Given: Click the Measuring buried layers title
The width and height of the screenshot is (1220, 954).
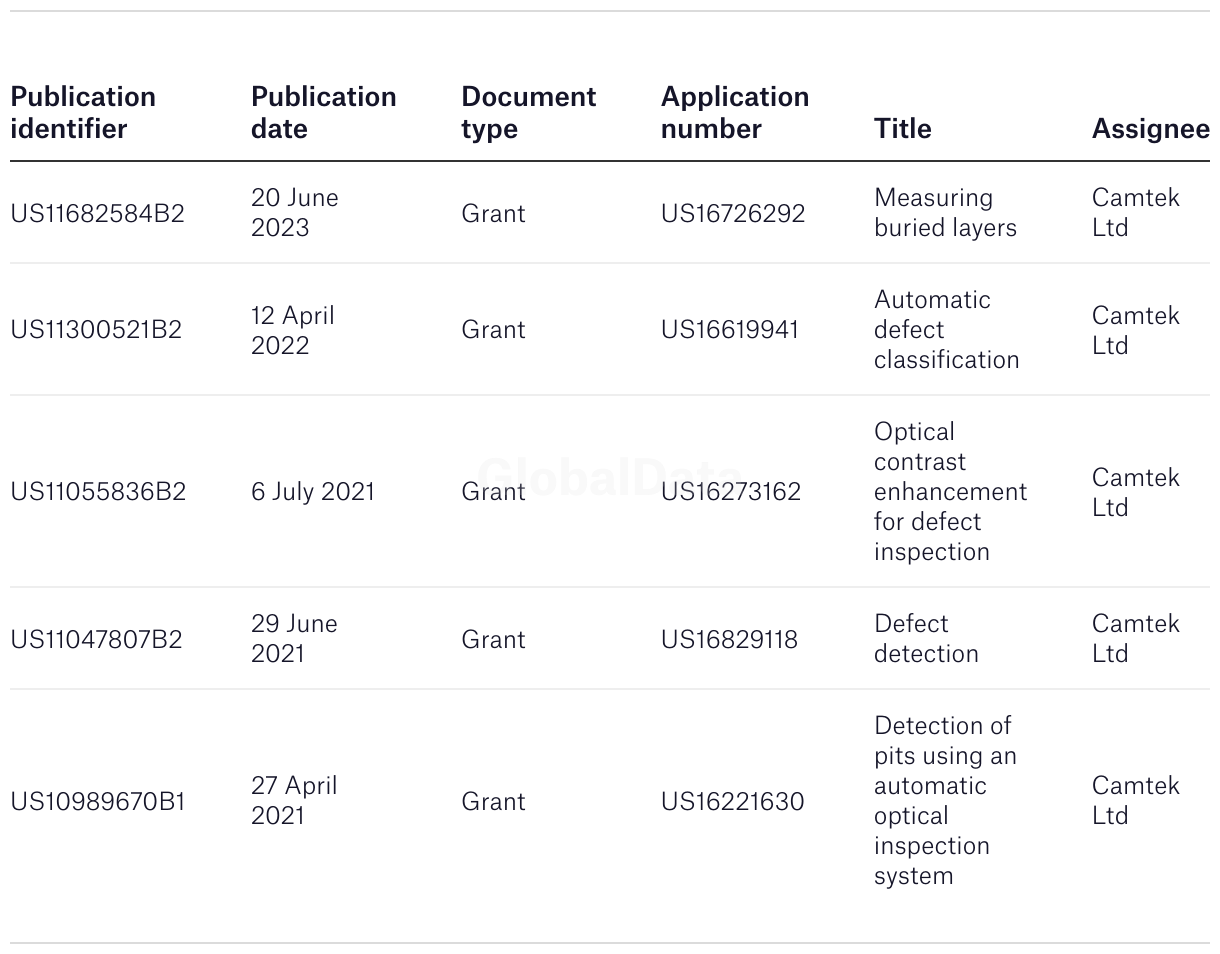Looking at the screenshot, I should 945,213.
